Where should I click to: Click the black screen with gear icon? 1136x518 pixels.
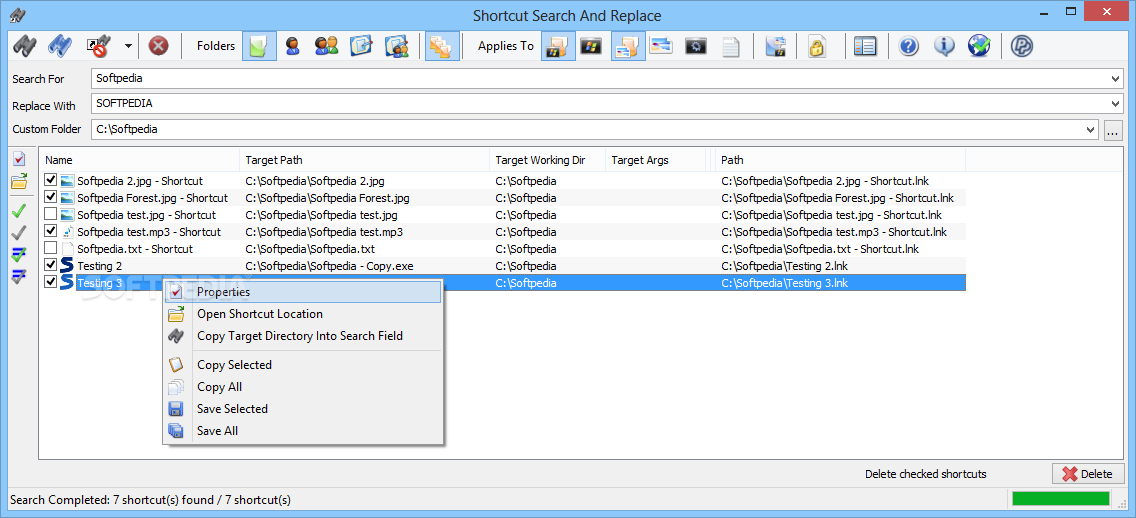point(696,46)
